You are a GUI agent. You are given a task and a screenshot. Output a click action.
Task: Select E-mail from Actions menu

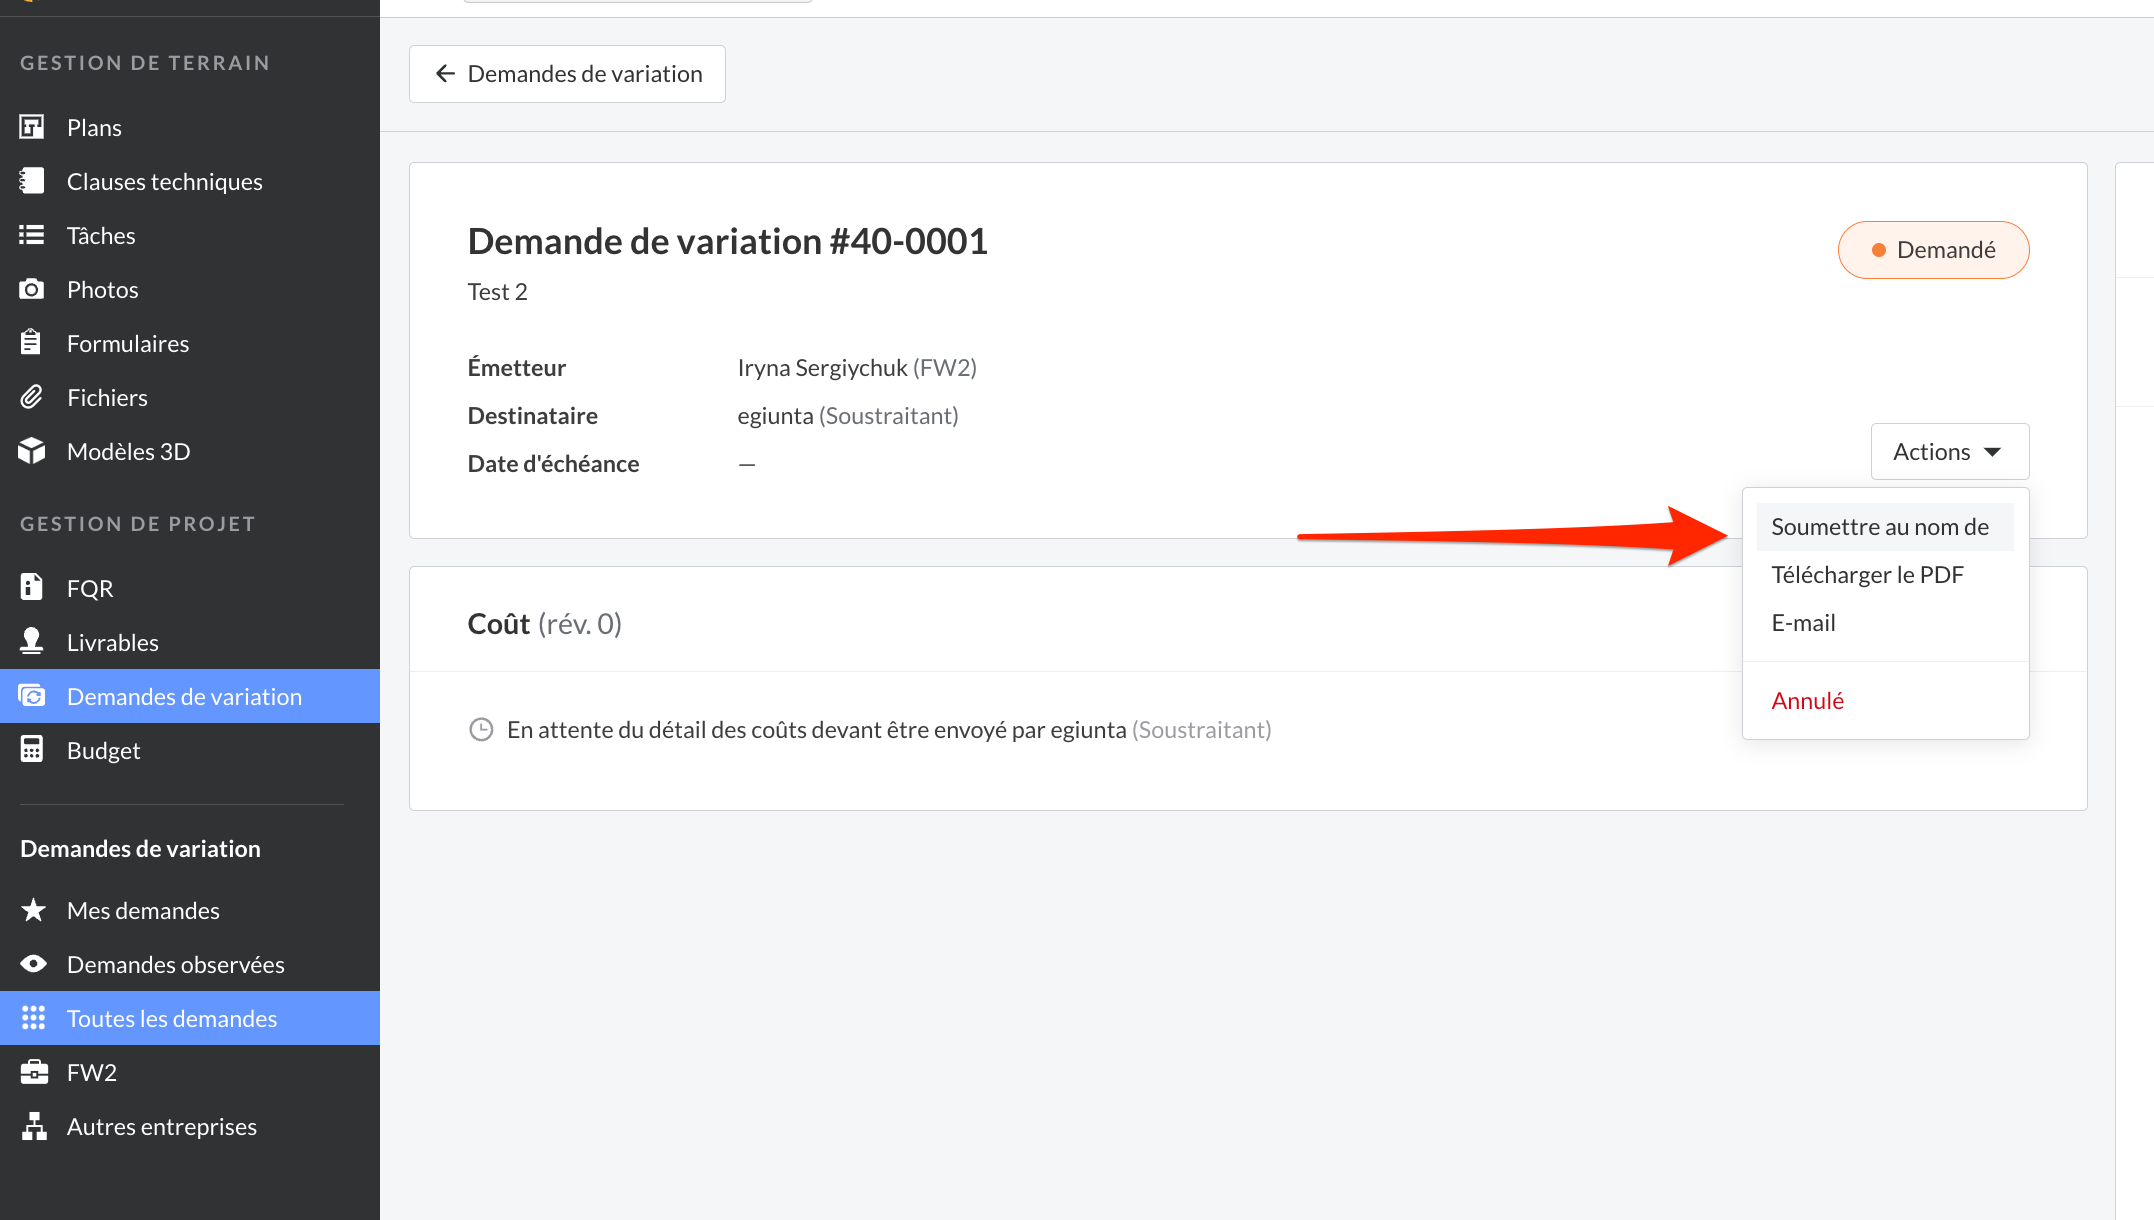(x=1803, y=623)
